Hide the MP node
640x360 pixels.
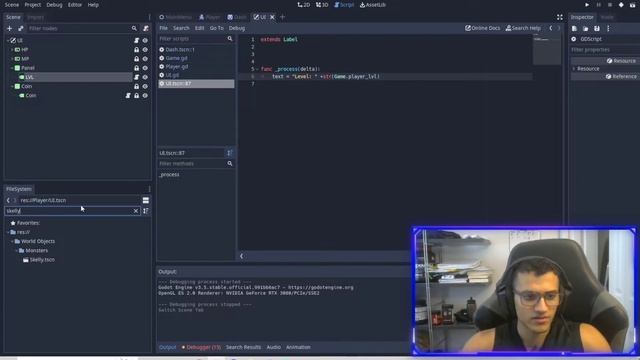pos(145,59)
